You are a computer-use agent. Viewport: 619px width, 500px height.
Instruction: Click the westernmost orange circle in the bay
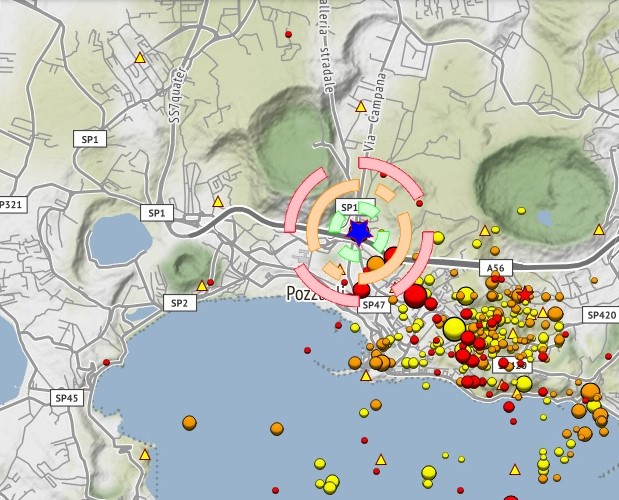(x=189, y=423)
